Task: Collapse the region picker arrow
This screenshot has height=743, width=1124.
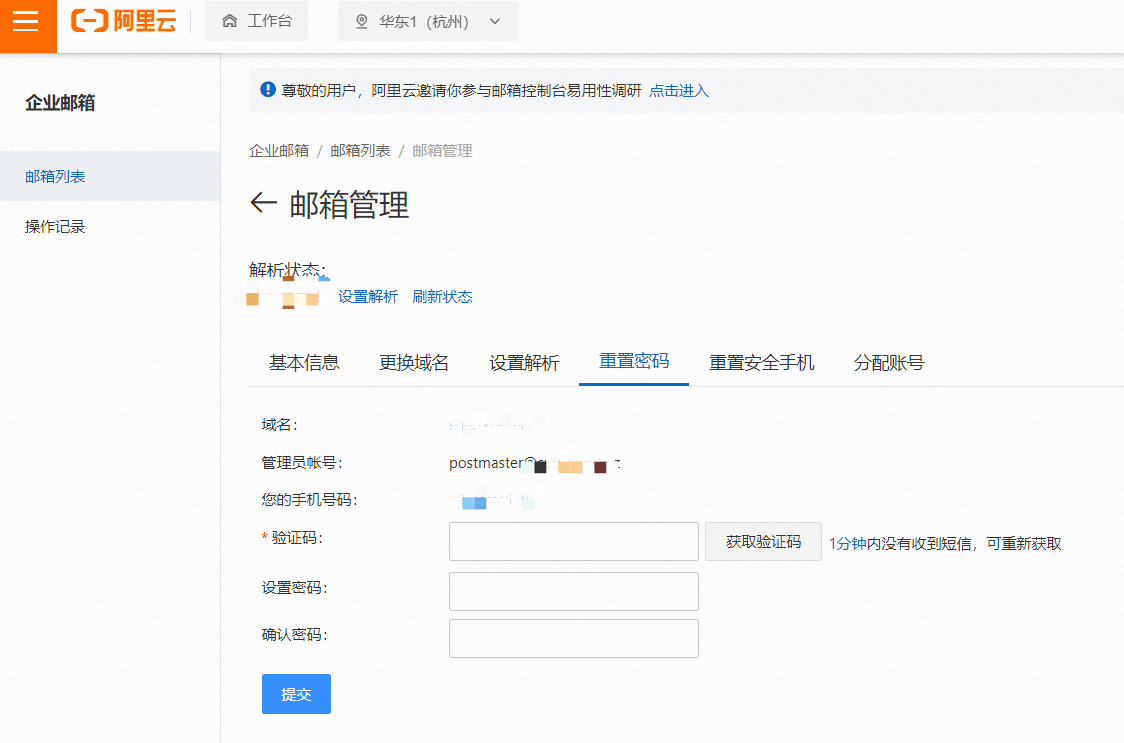Action: (495, 21)
